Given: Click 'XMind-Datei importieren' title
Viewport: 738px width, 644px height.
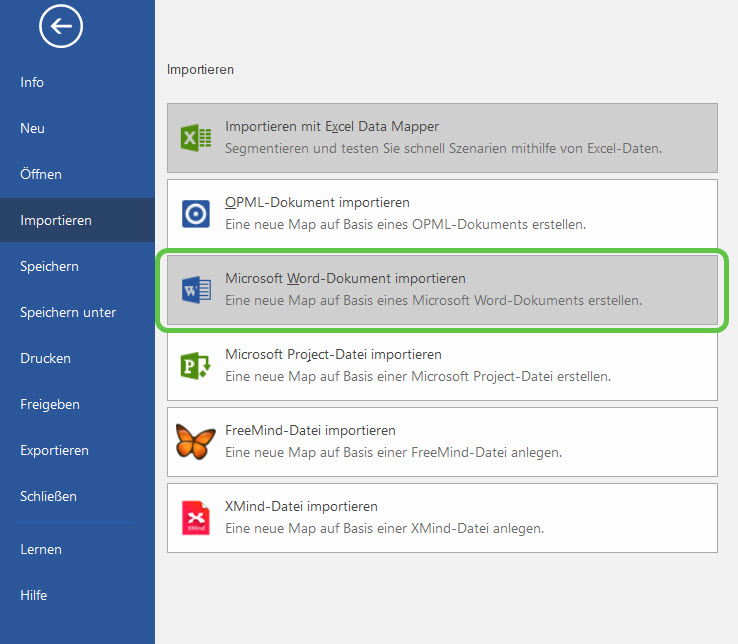Looking at the screenshot, I should (301, 507).
